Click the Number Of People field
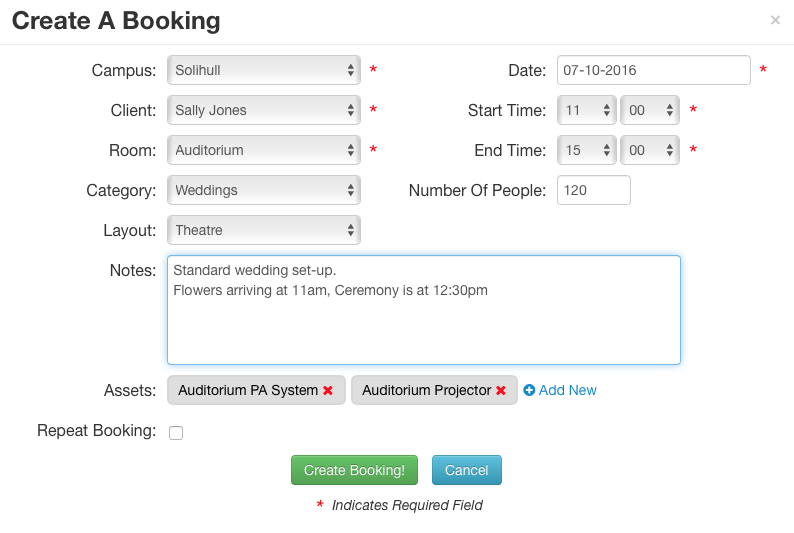 coord(594,190)
